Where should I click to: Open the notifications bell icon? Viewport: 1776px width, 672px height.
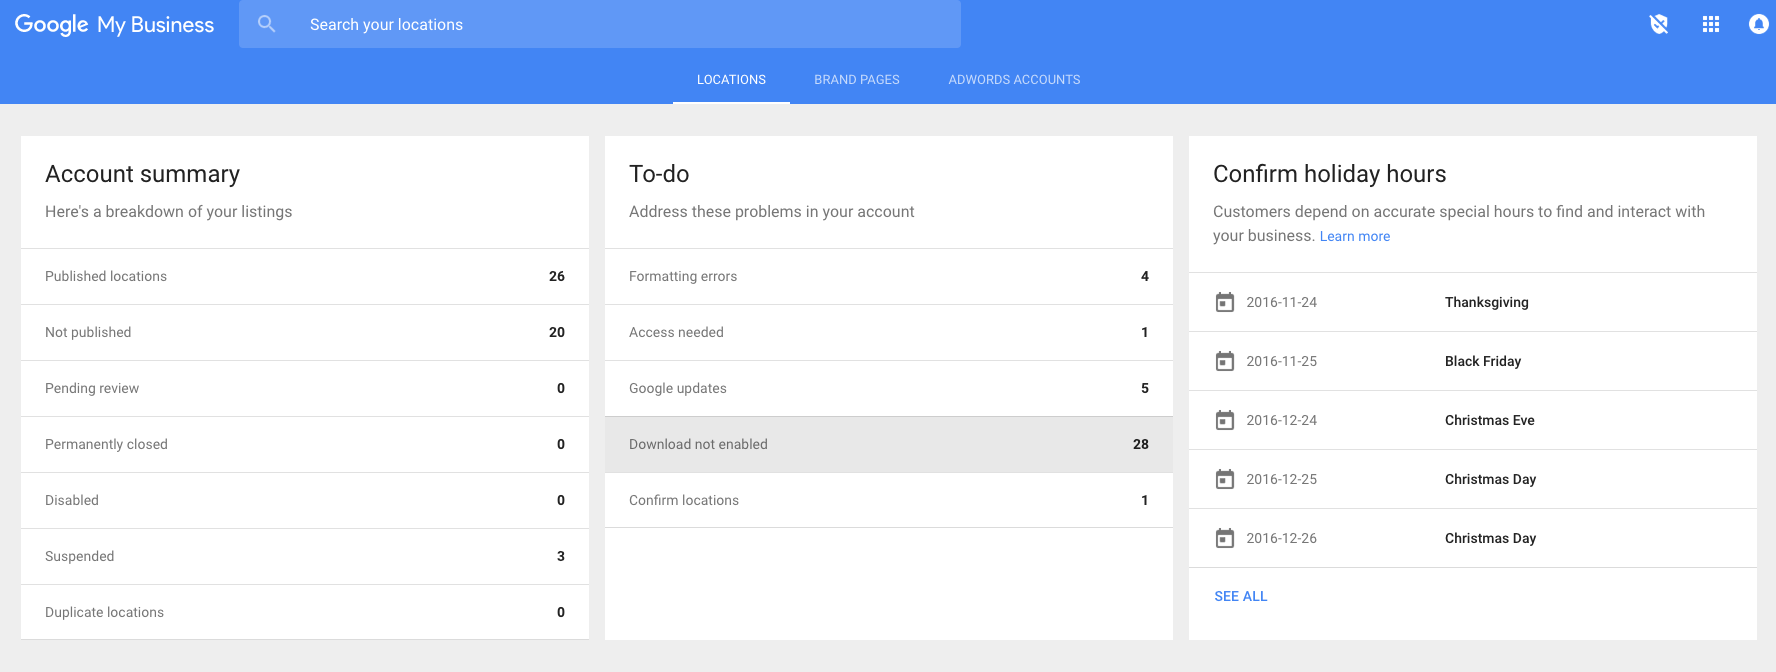1758,24
